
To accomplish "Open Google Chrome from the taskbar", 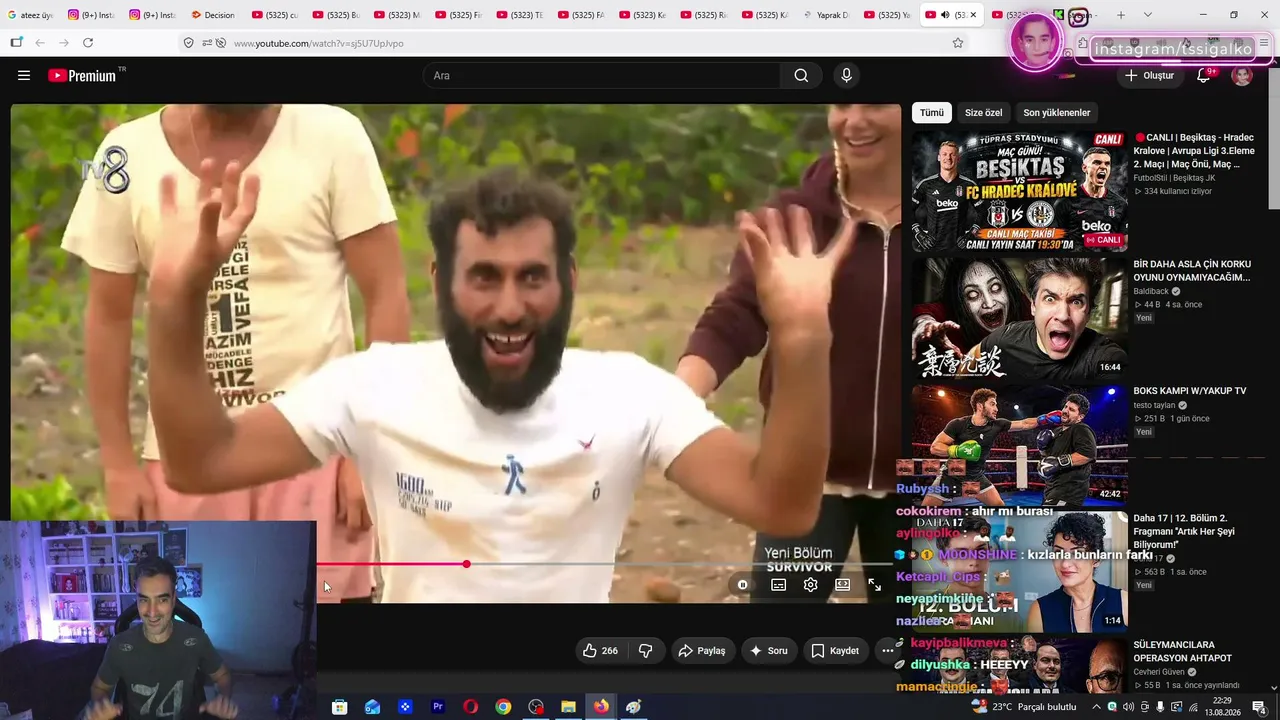I will 503,707.
